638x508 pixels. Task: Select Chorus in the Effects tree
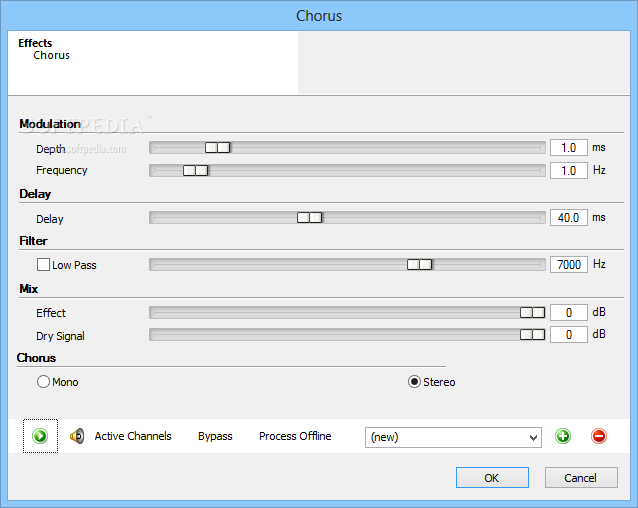[x=51, y=55]
